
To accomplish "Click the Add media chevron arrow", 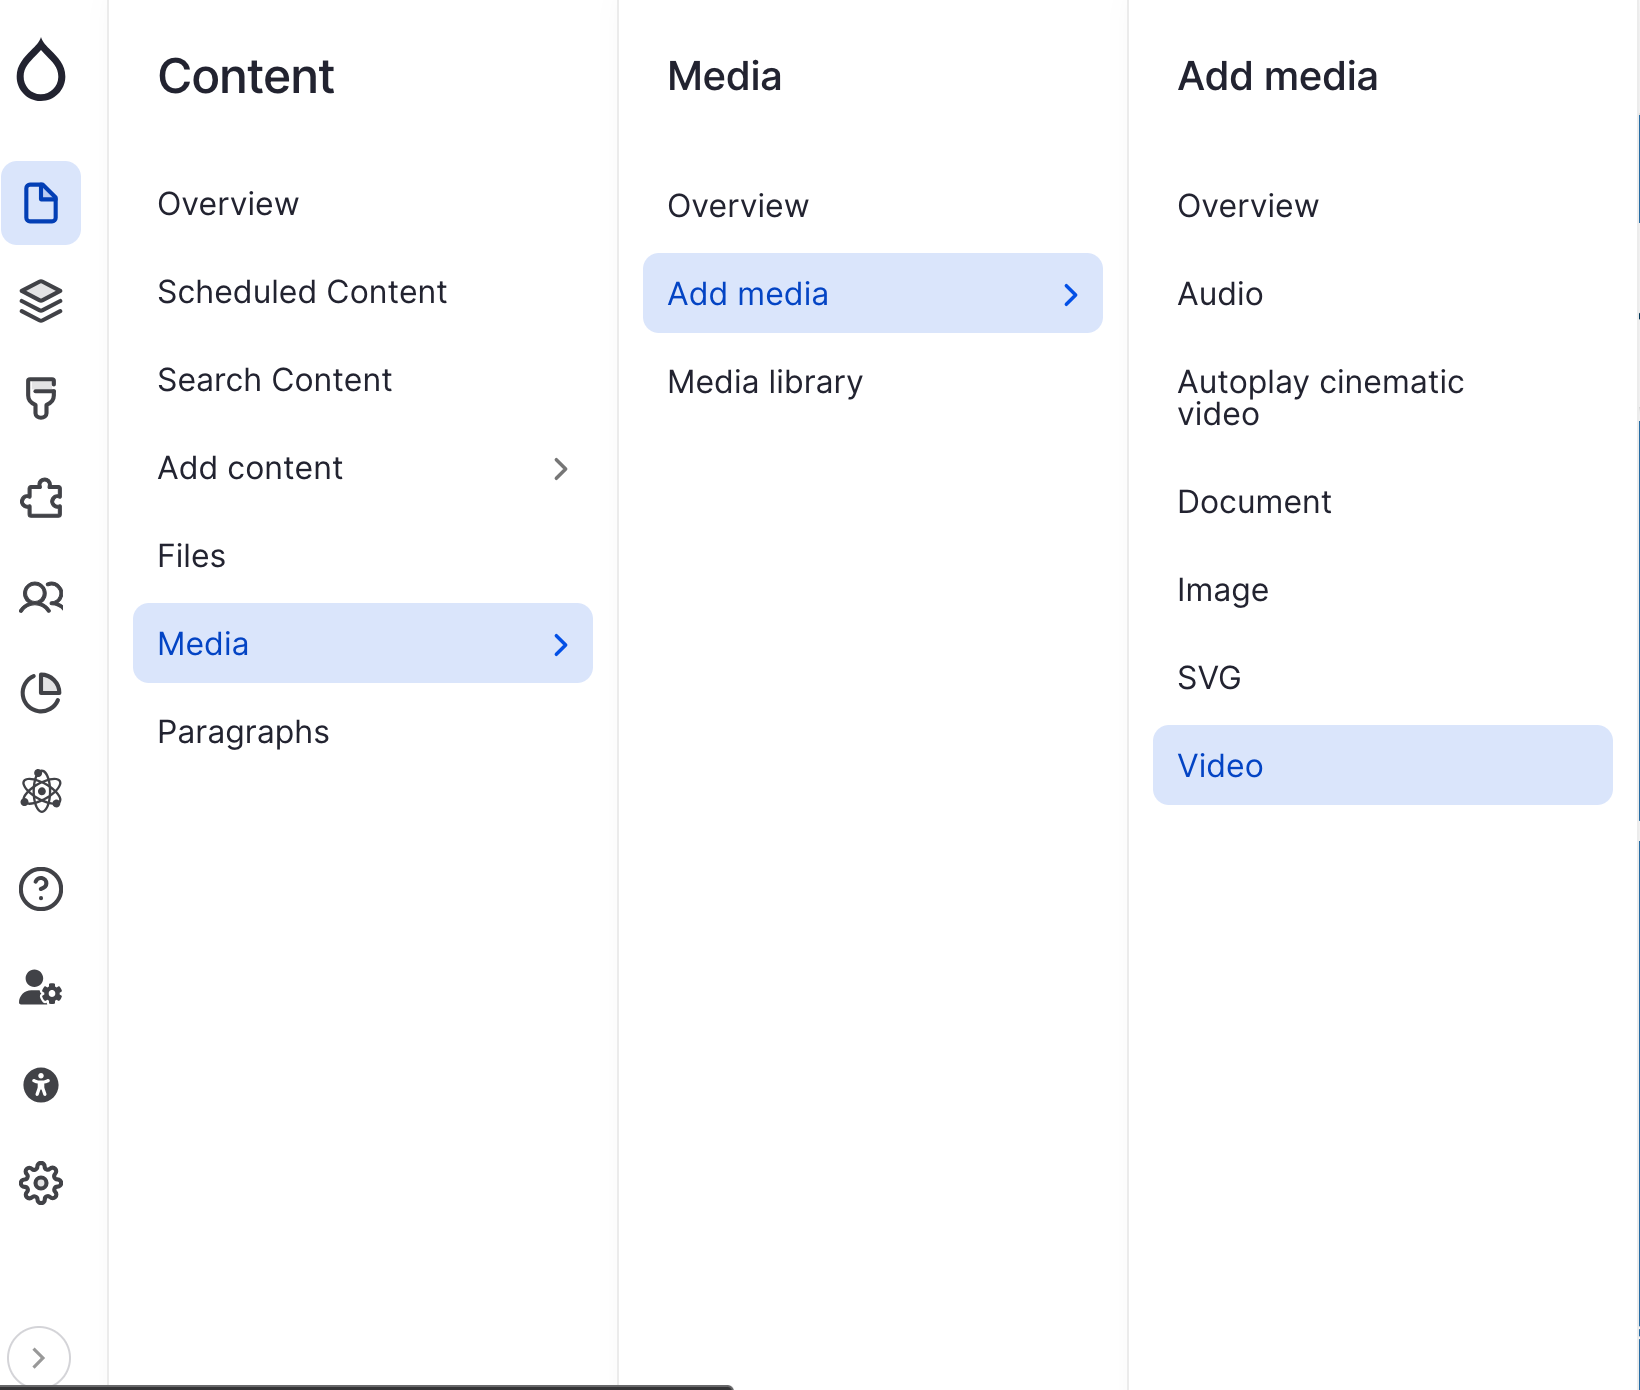I will tap(1071, 295).
